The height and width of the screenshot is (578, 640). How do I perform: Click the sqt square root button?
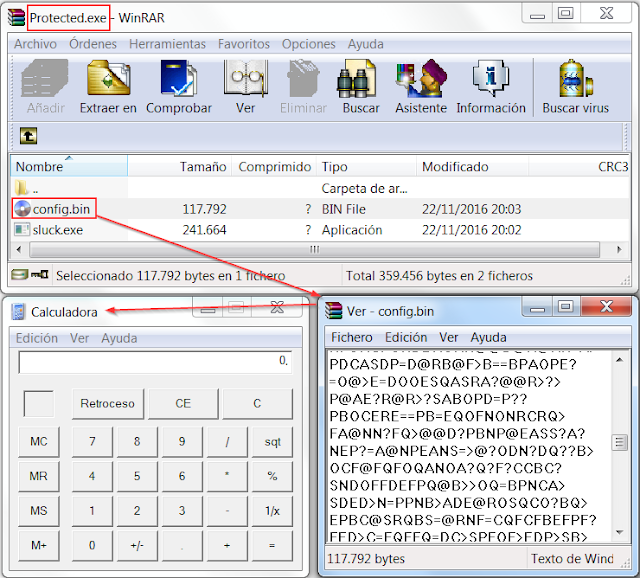tap(272, 442)
